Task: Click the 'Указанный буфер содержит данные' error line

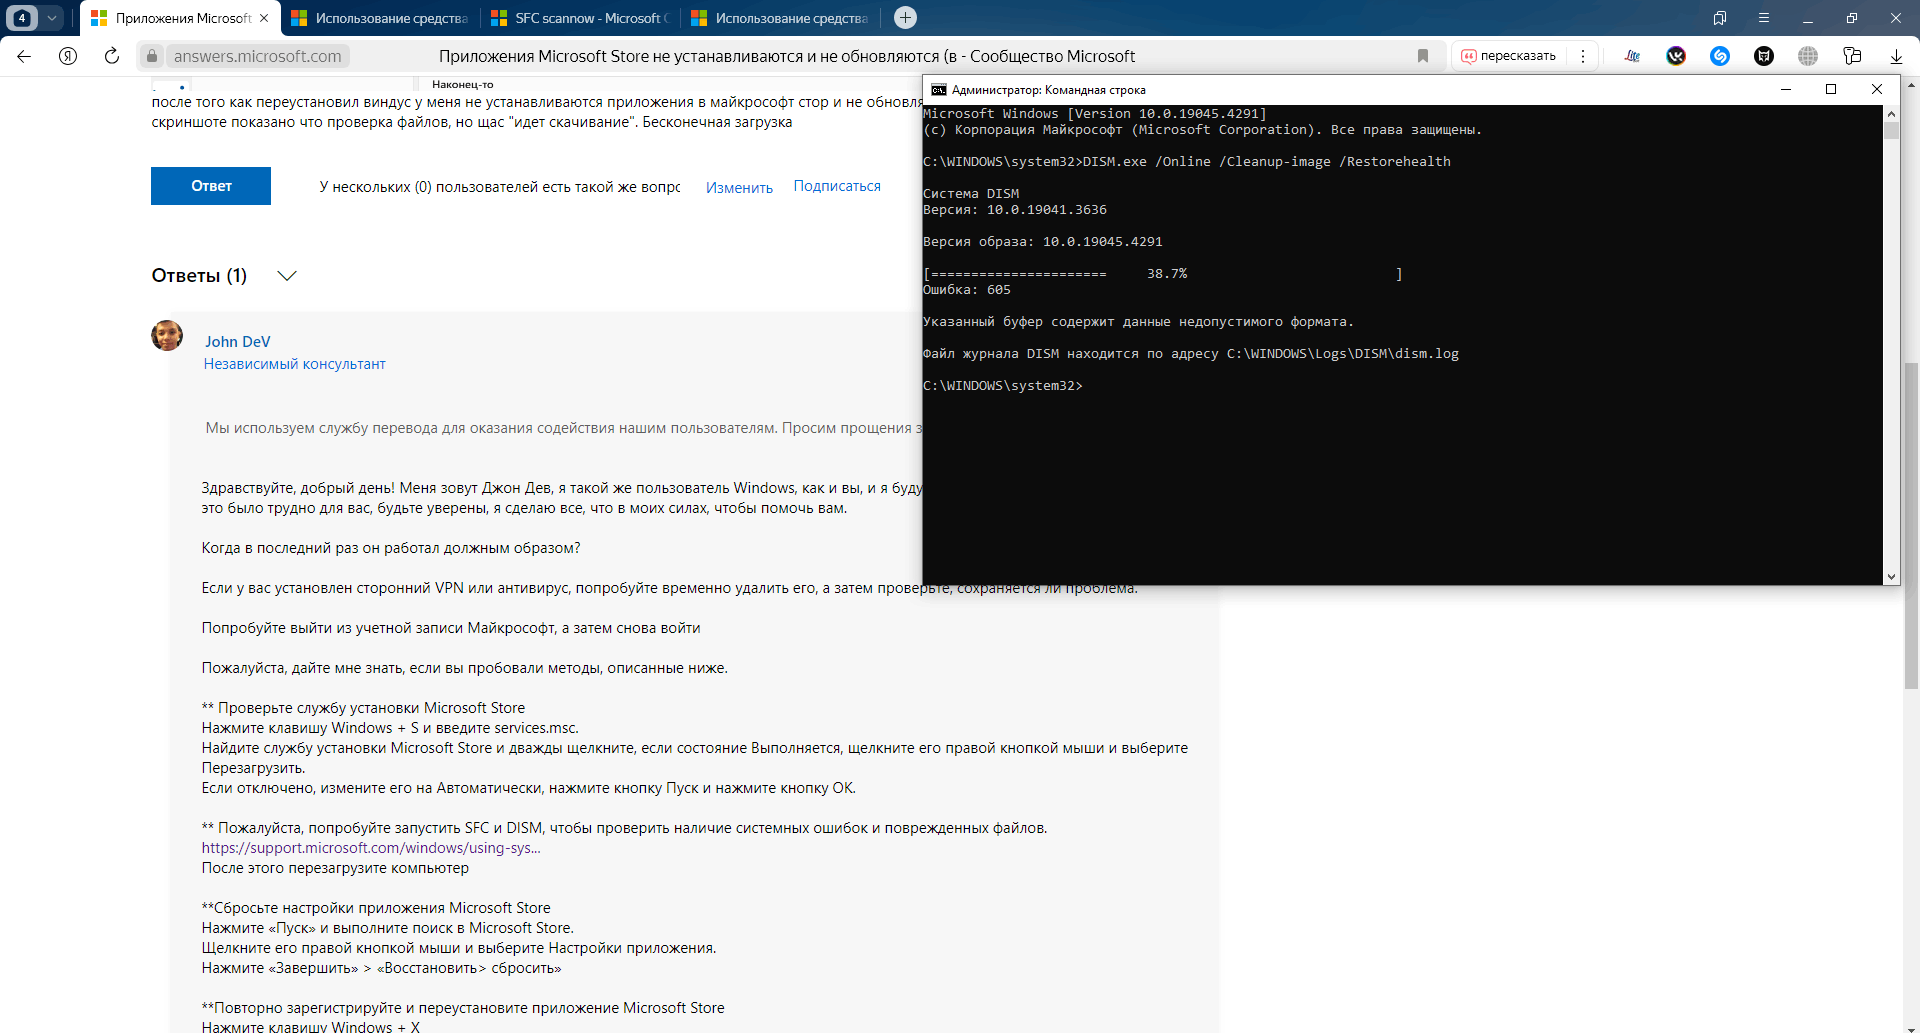Action: coord(1138,322)
